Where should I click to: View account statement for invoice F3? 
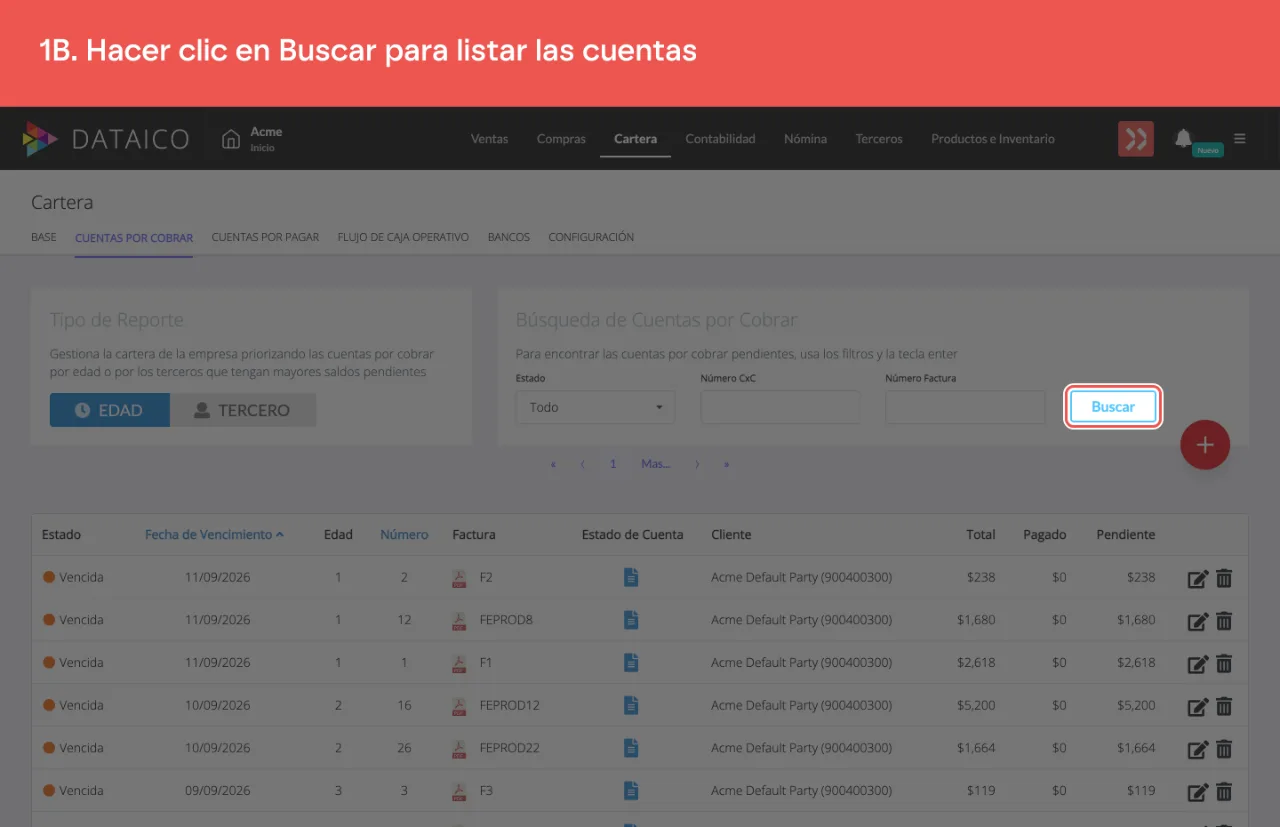point(631,791)
